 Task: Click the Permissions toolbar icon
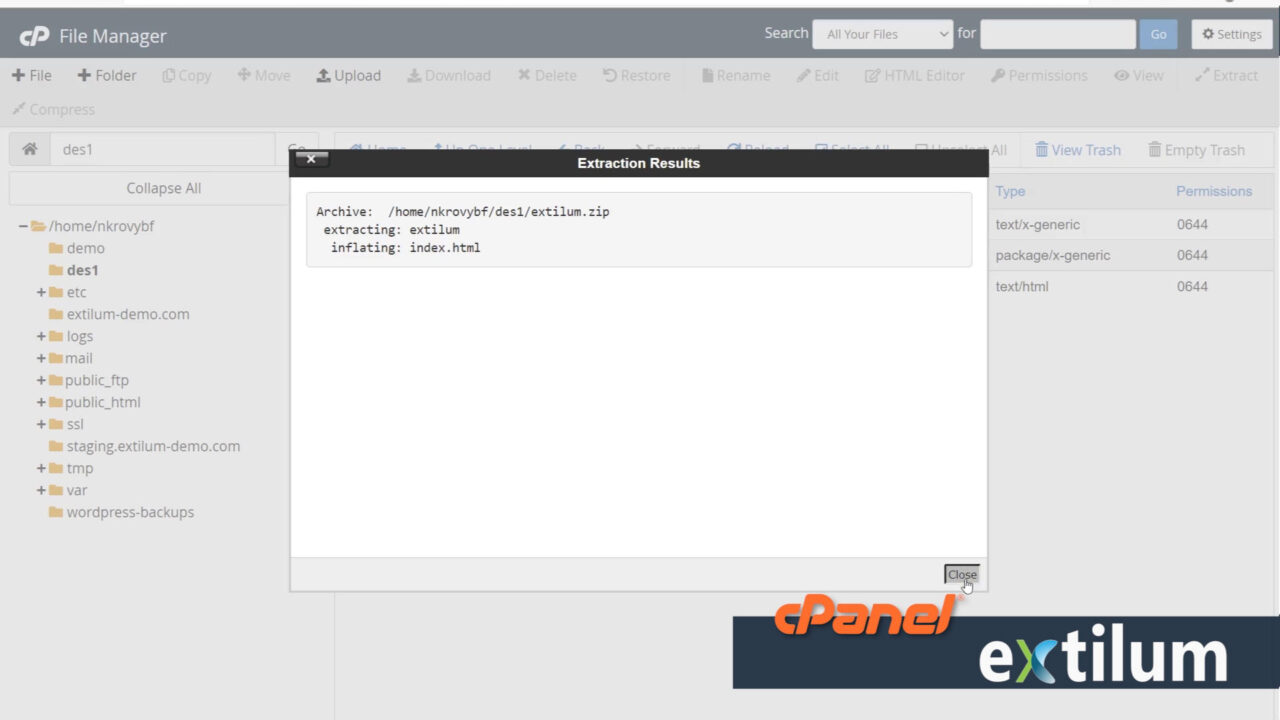click(x=1039, y=75)
